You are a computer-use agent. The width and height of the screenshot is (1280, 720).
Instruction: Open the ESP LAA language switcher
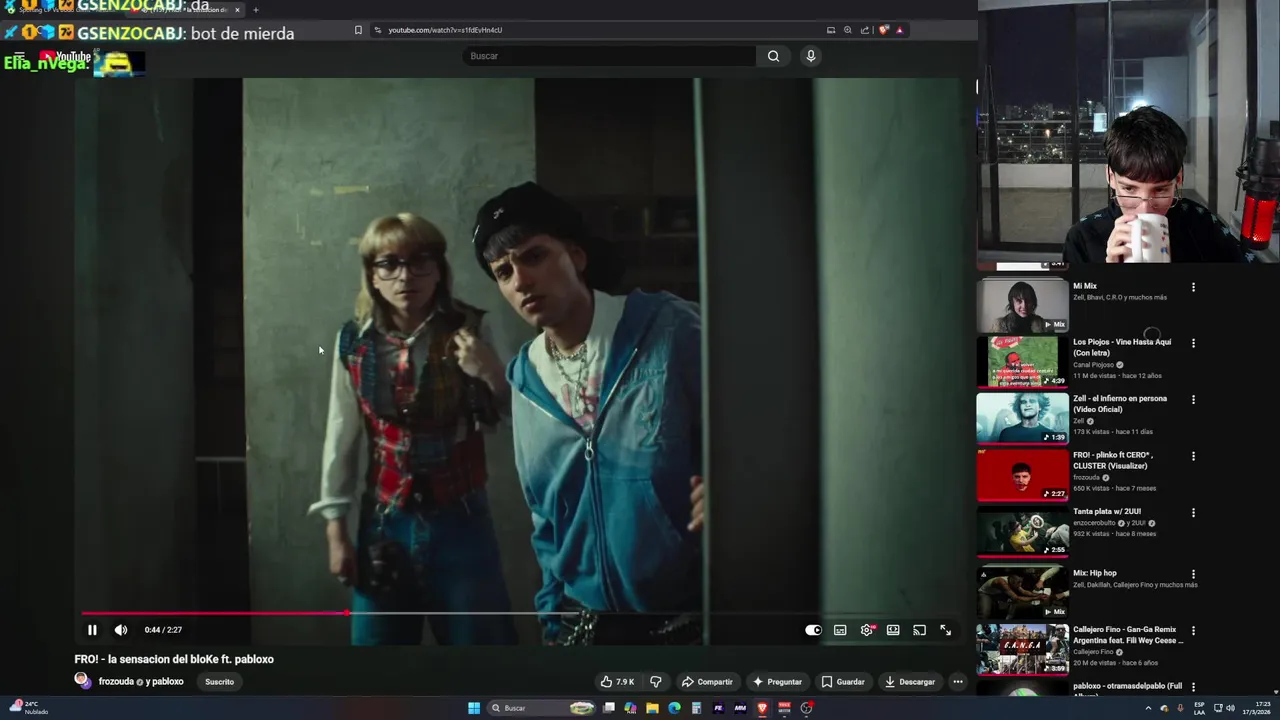1200,708
